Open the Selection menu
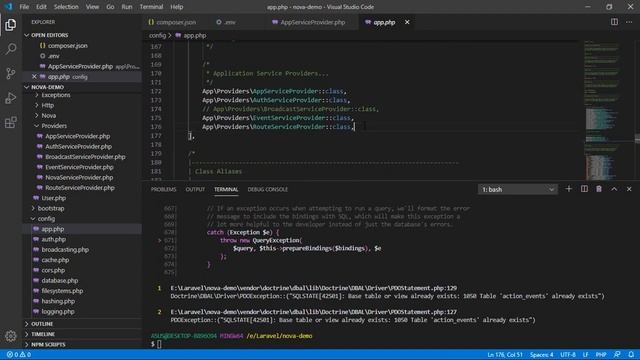The width and height of the screenshot is (640, 360). pyautogui.click(x=66, y=7)
